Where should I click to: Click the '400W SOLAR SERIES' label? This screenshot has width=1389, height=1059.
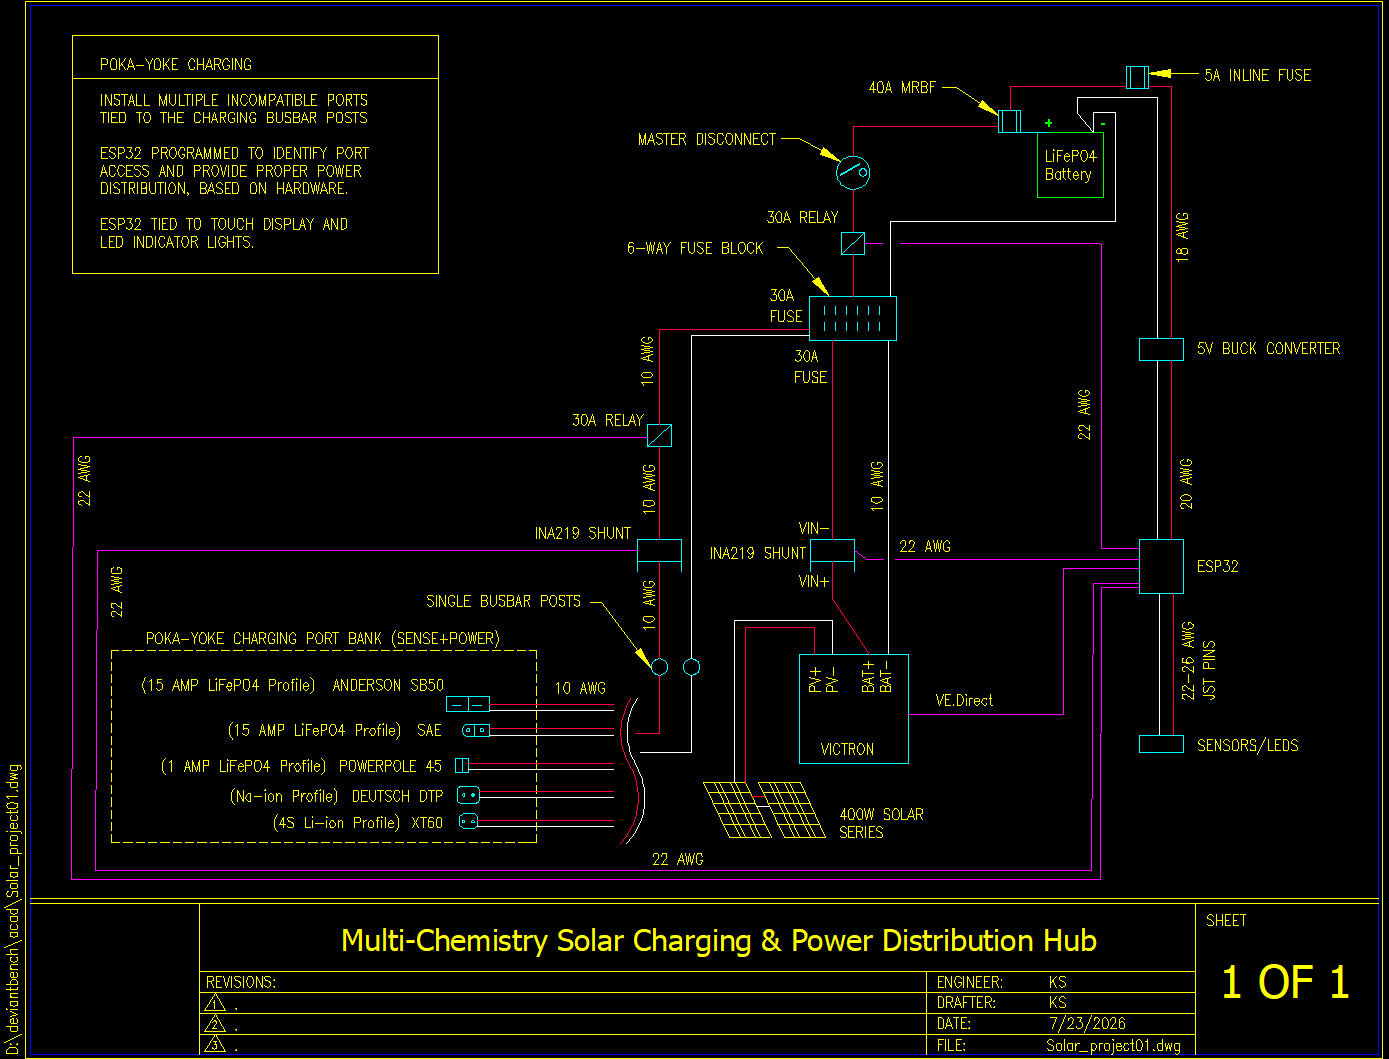pos(881,823)
